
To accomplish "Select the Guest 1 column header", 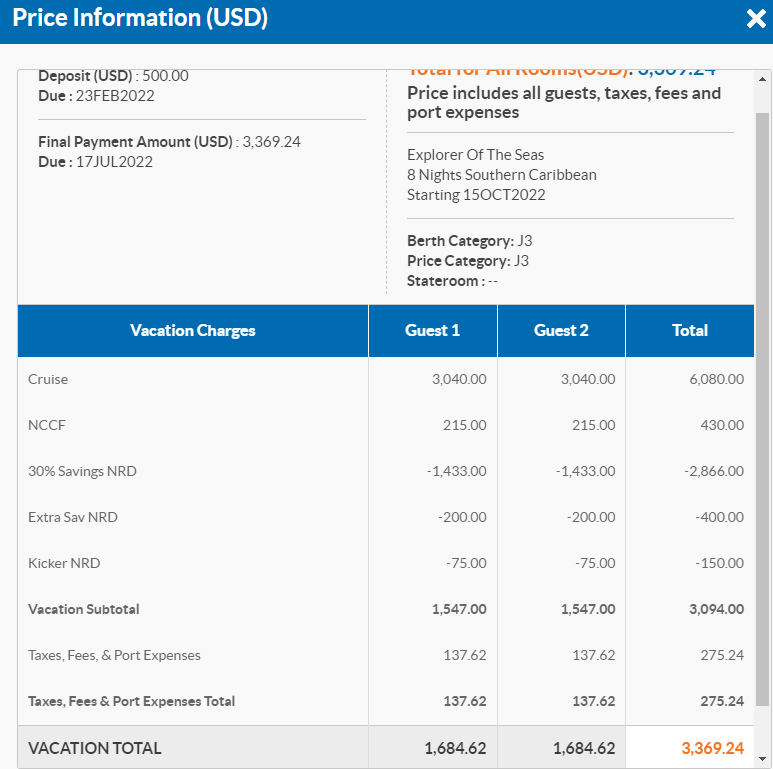I will tap(432, 330).
